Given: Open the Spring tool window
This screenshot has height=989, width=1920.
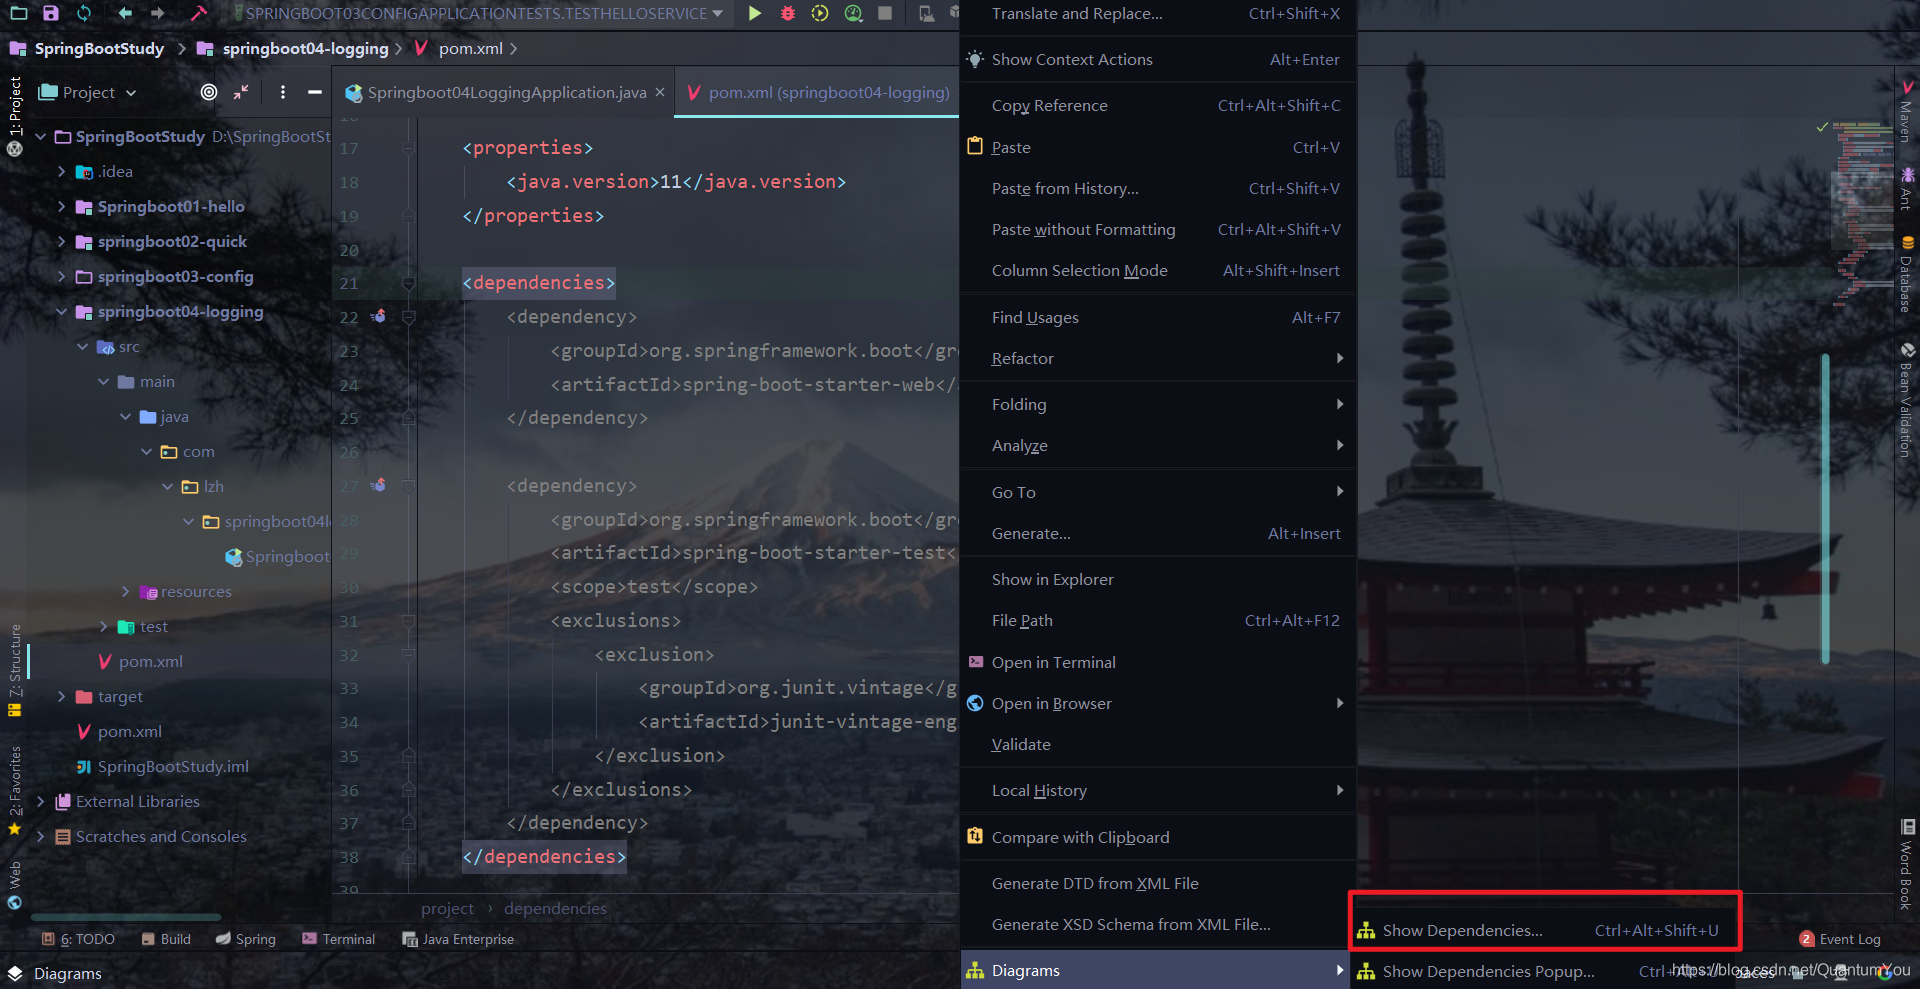Looking at the screenshot, I should coord(246,939).
